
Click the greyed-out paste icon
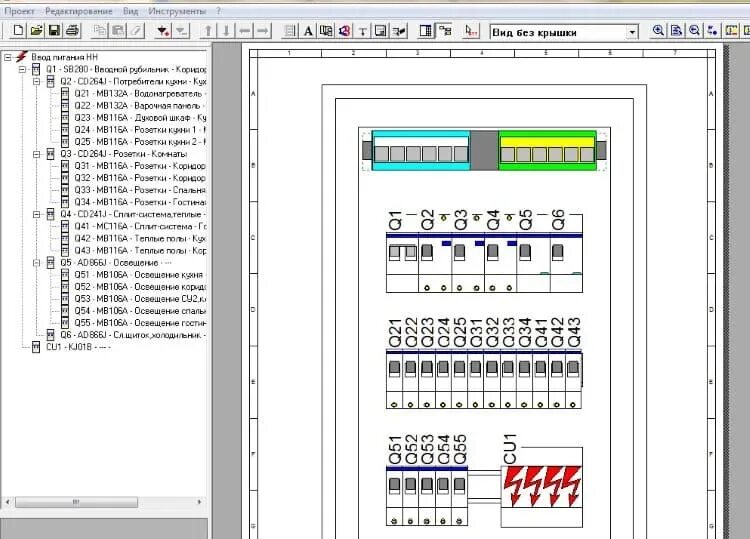(x=118, y=32)
